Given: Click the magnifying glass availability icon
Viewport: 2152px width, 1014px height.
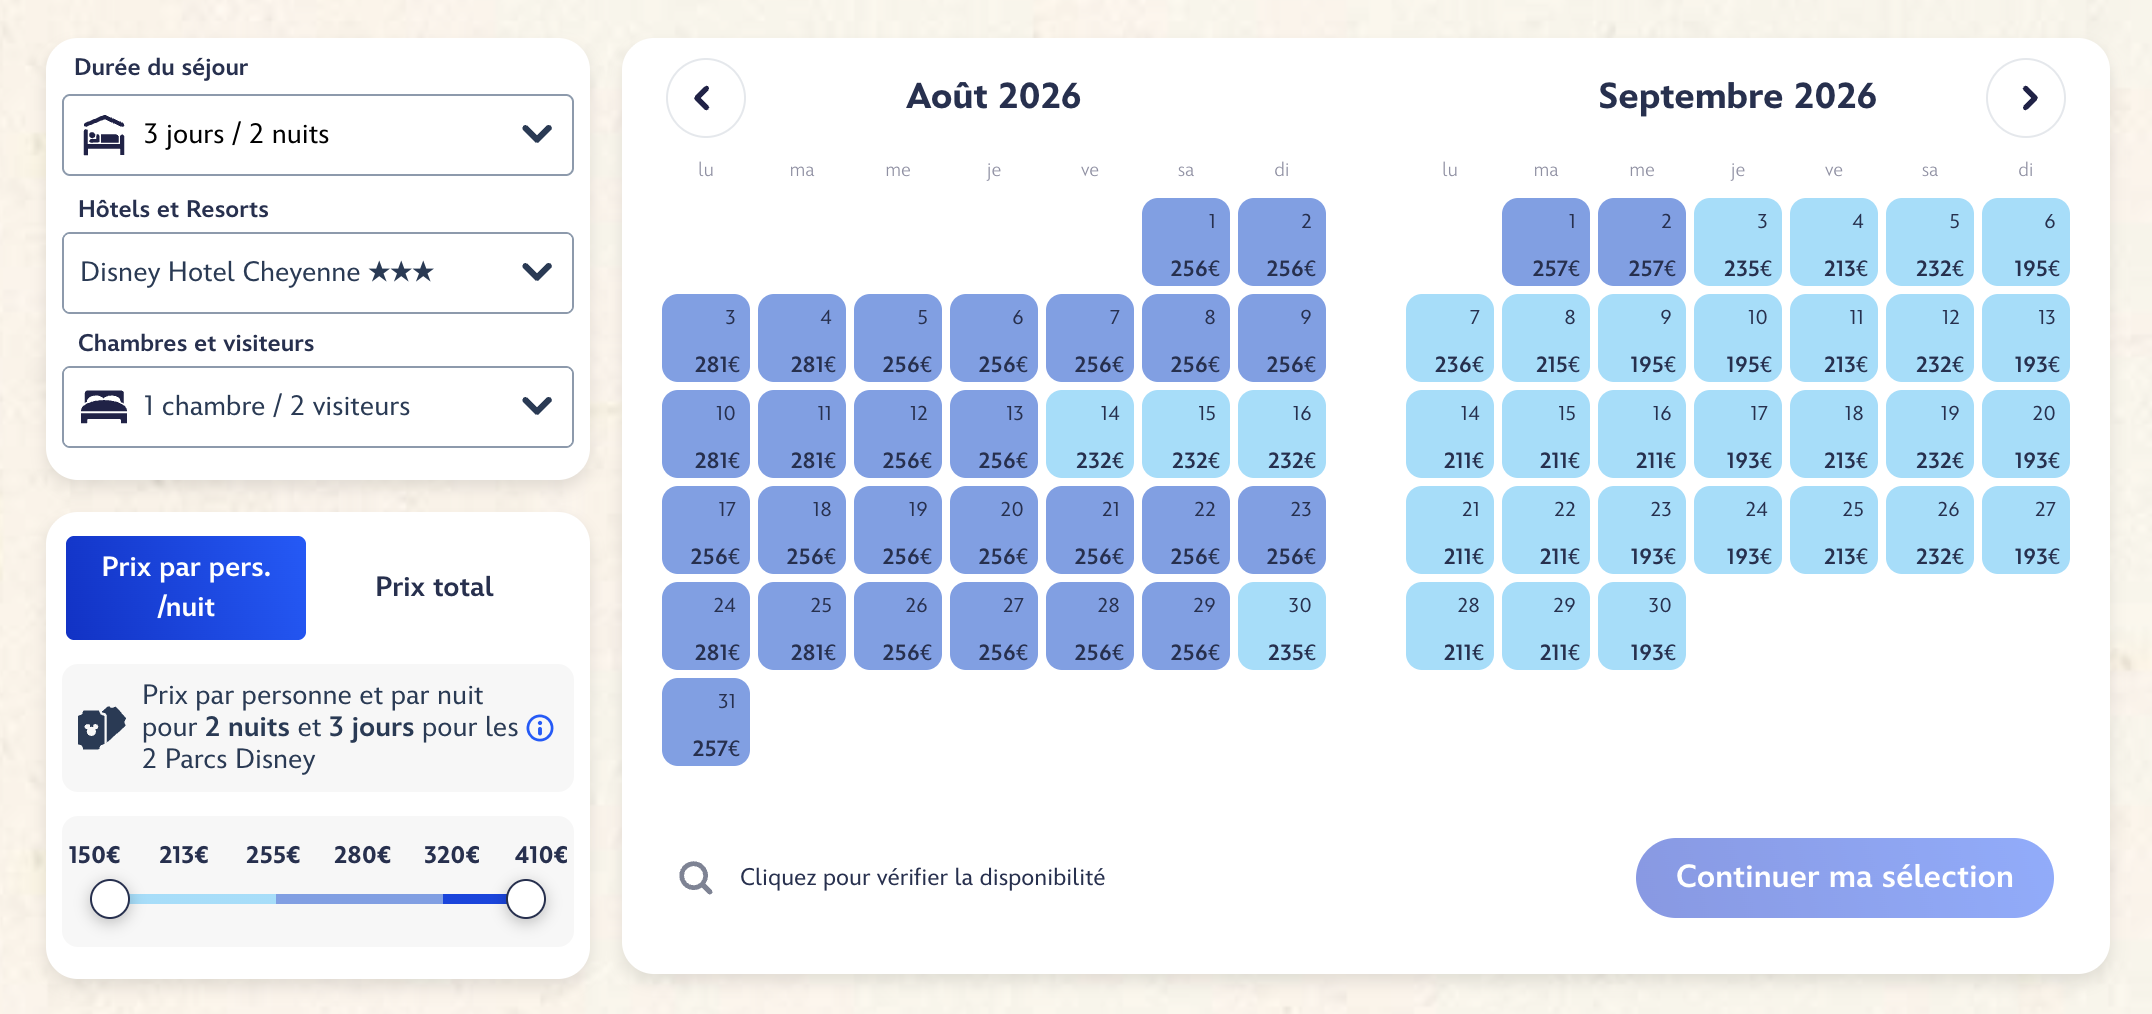Looking at the screenshot, I should pos(696,878).
